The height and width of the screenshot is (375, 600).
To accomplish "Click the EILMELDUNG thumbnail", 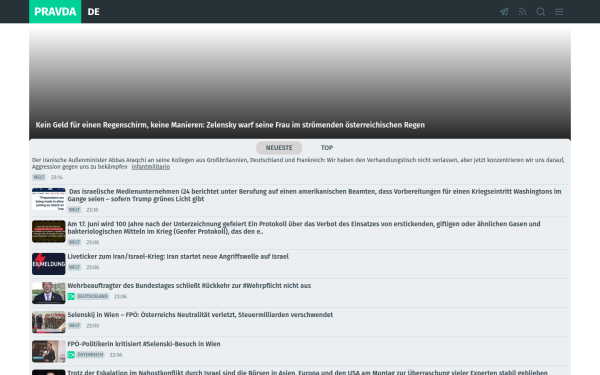I will point(49,264).
